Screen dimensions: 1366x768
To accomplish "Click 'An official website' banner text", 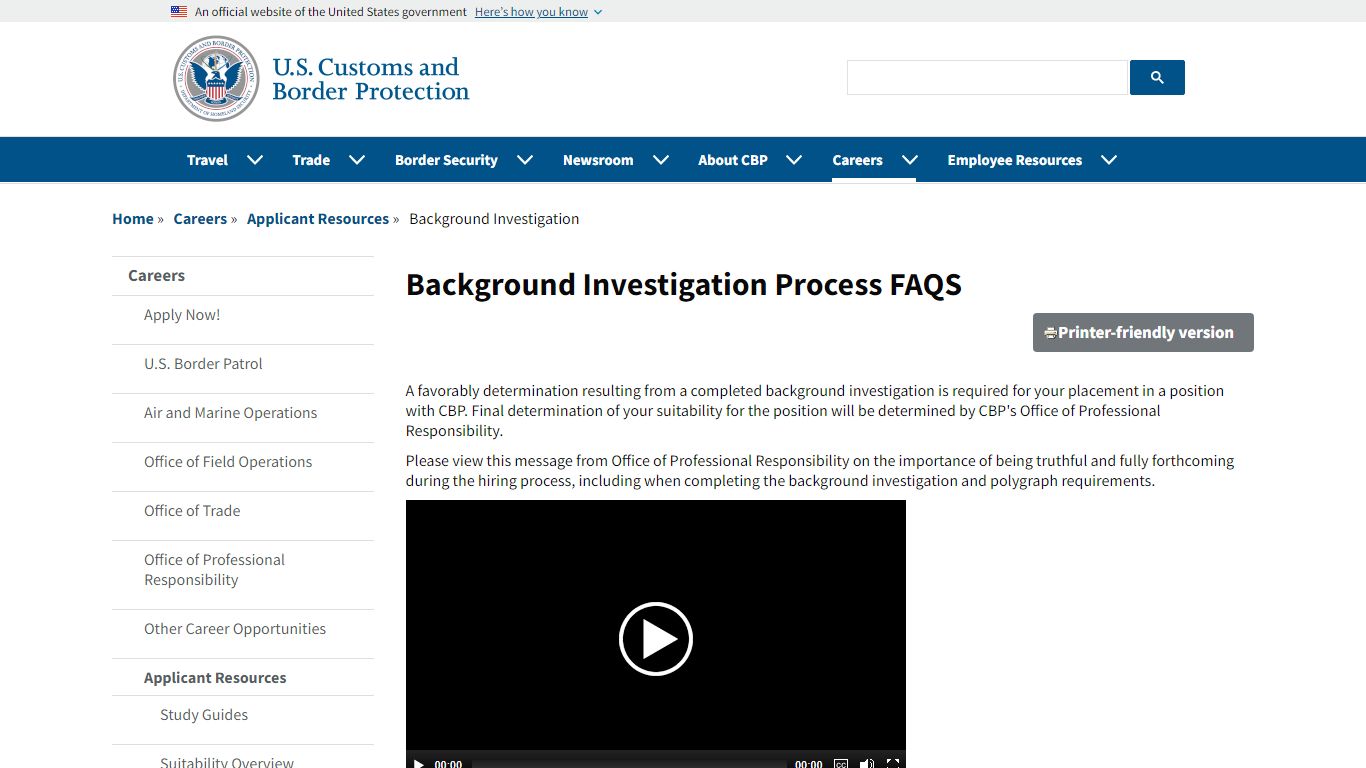I will 331,12.
